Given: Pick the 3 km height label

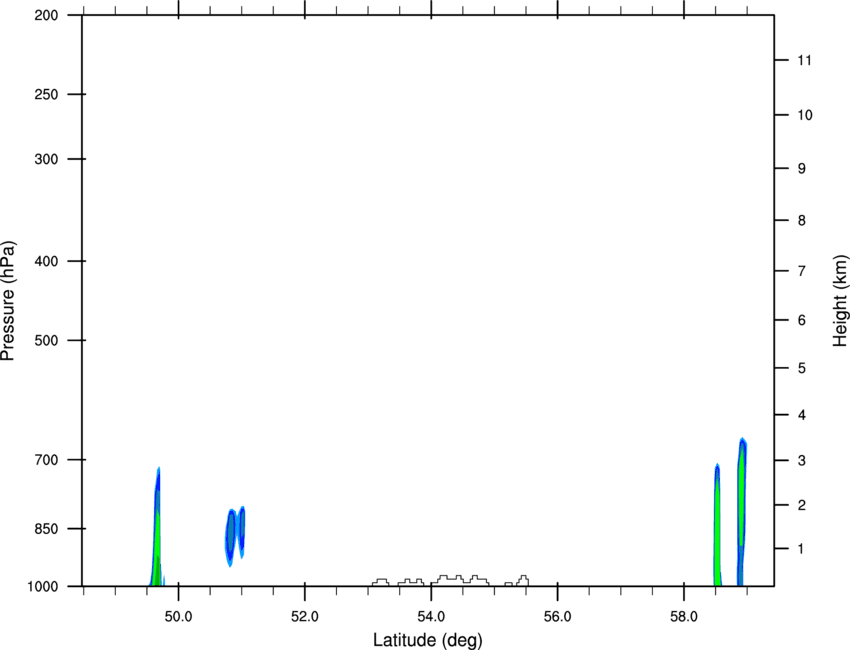Looking at the screenshot, I should 801,460.
